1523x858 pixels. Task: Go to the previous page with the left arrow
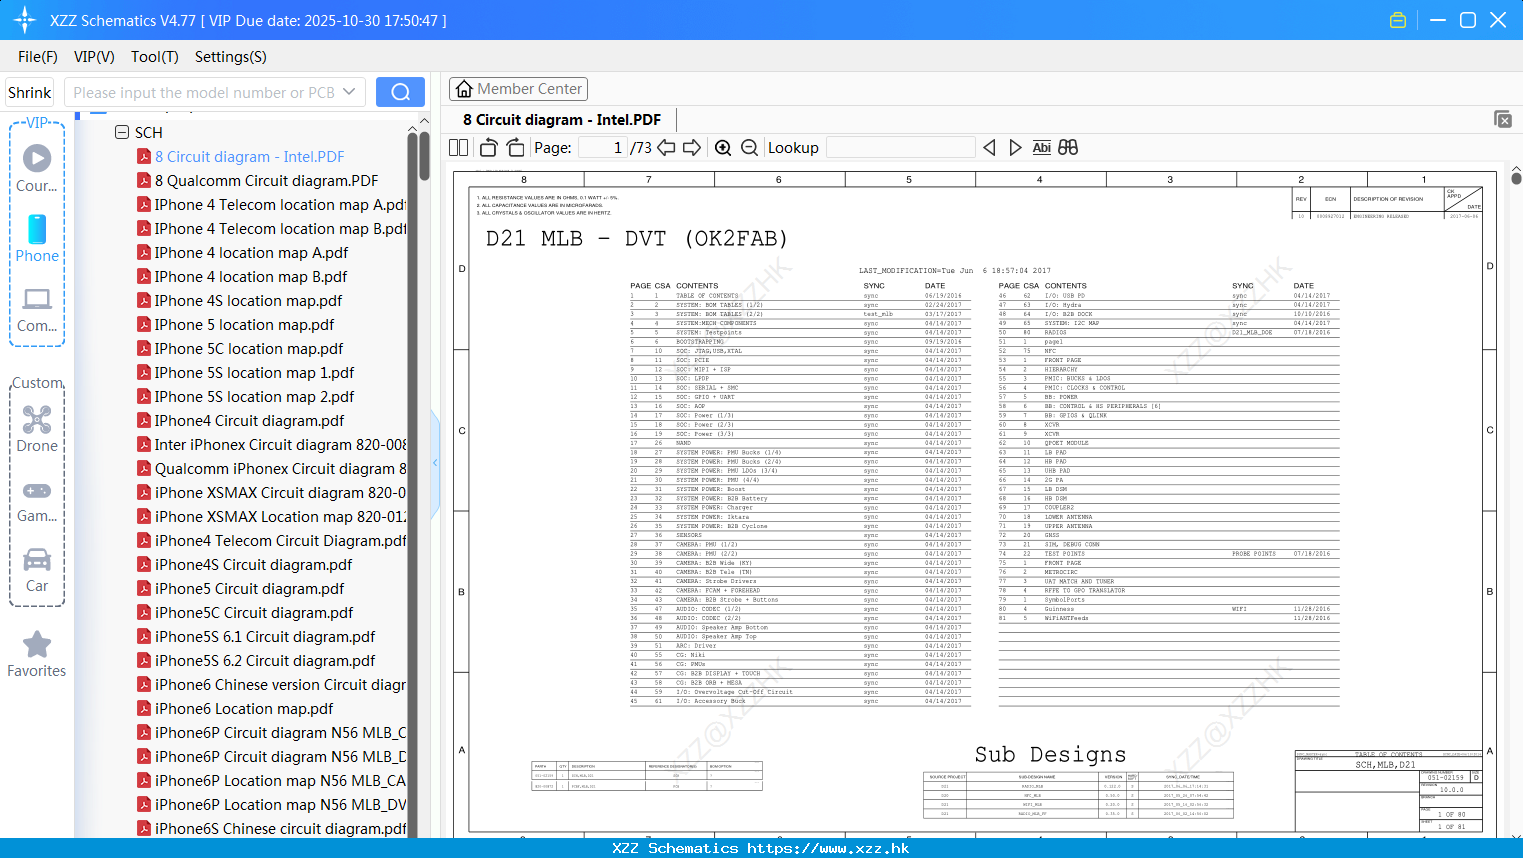(666, 148)
